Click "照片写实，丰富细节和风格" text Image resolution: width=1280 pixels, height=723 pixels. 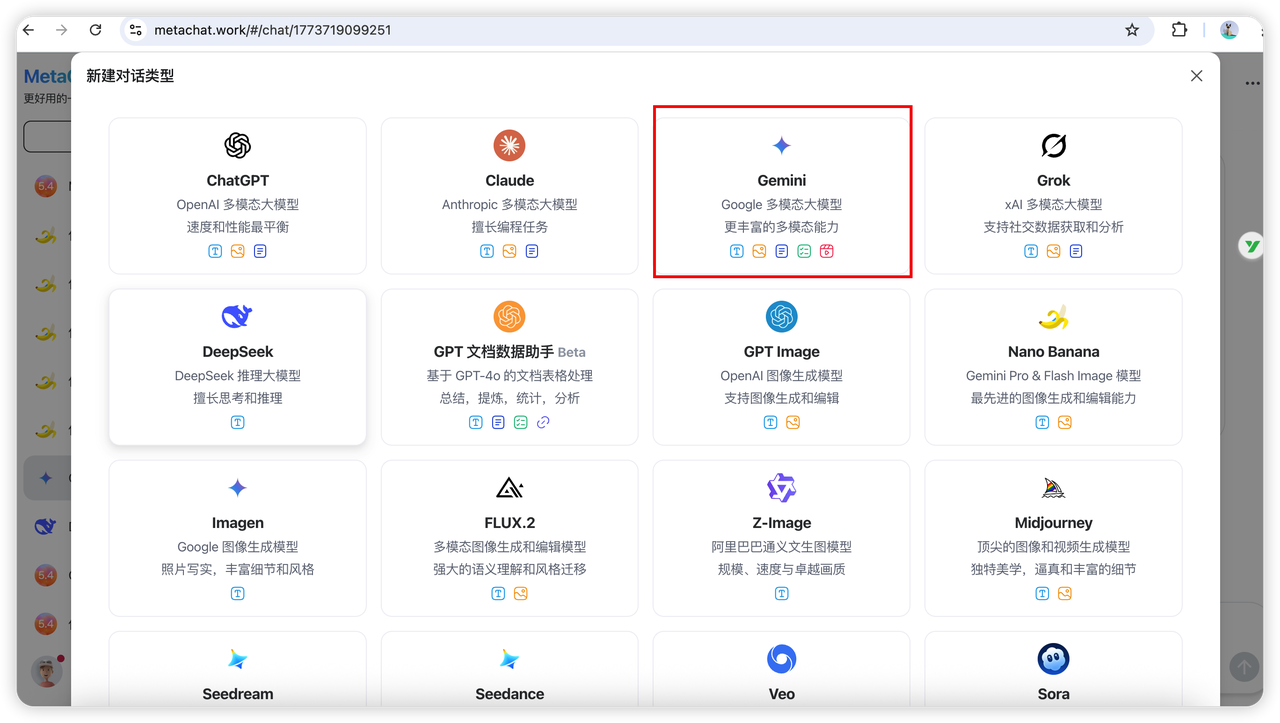pos(237,569)
